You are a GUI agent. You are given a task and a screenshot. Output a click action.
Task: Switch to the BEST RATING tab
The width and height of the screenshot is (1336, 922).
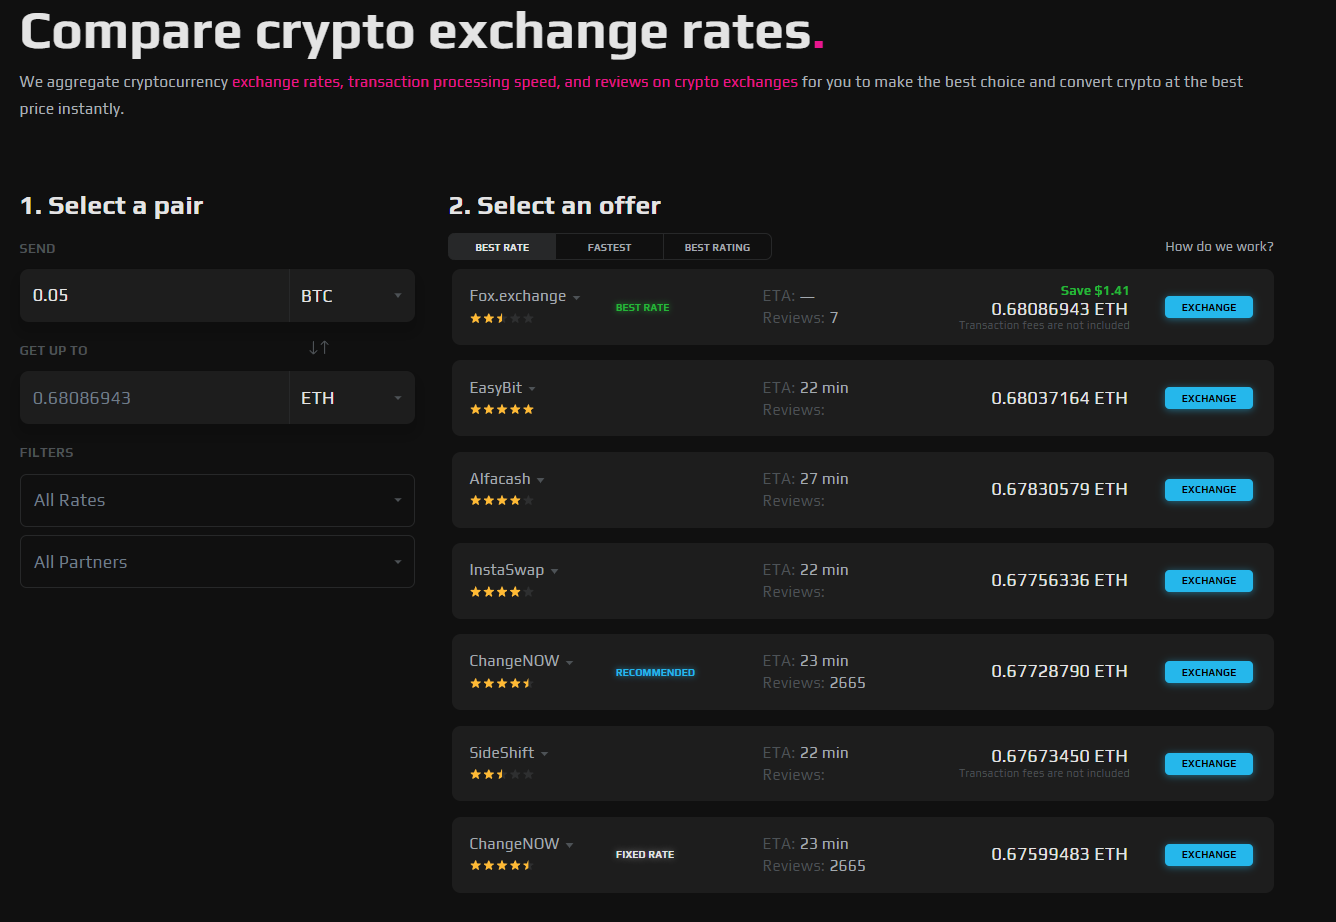pos(717,246)
